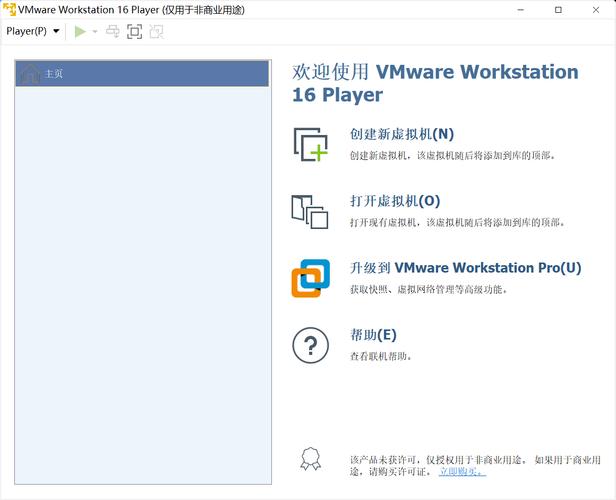The width and height of the screenshot is (616, 500).
Task: Click the question mark help icon
Action: point(310,345)
